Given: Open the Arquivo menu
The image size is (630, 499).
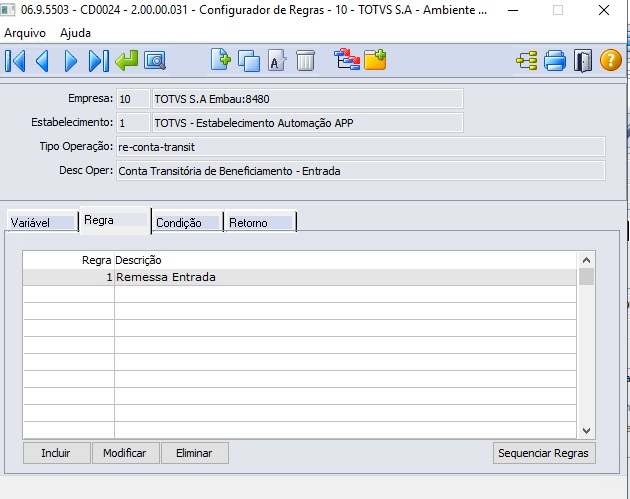Looking at the screenshot, I should pyautogui.click(x=25, y=33).
